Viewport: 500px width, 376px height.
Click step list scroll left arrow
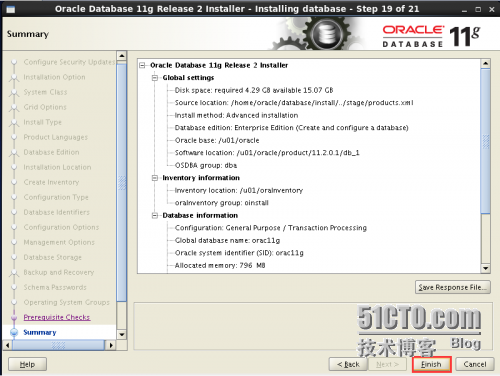[x=7, y=345]
